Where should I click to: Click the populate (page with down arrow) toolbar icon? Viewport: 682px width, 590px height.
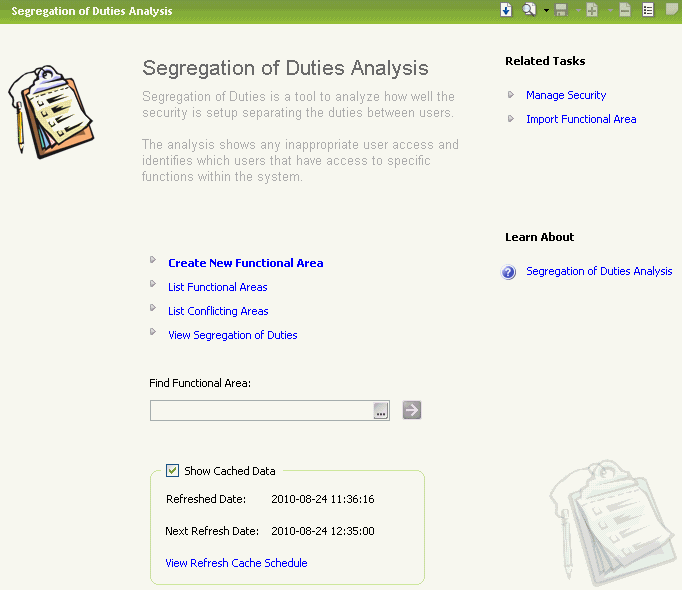506,10
